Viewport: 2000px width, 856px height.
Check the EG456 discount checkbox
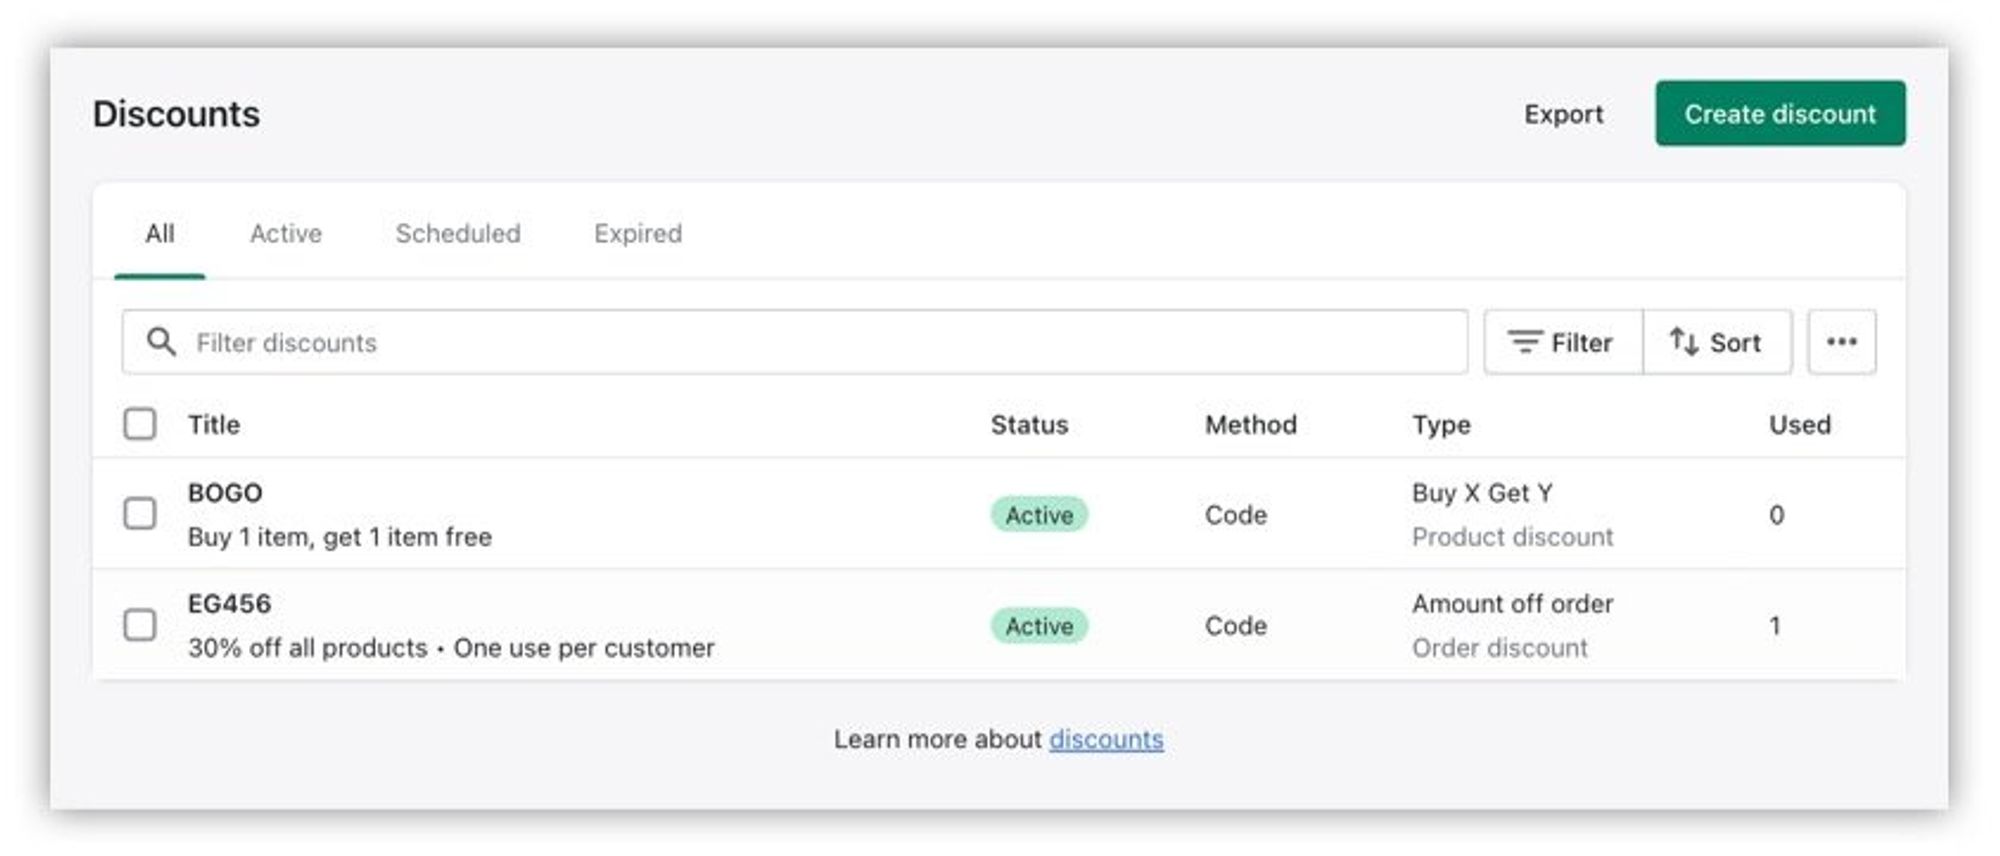tap(140, 625)
